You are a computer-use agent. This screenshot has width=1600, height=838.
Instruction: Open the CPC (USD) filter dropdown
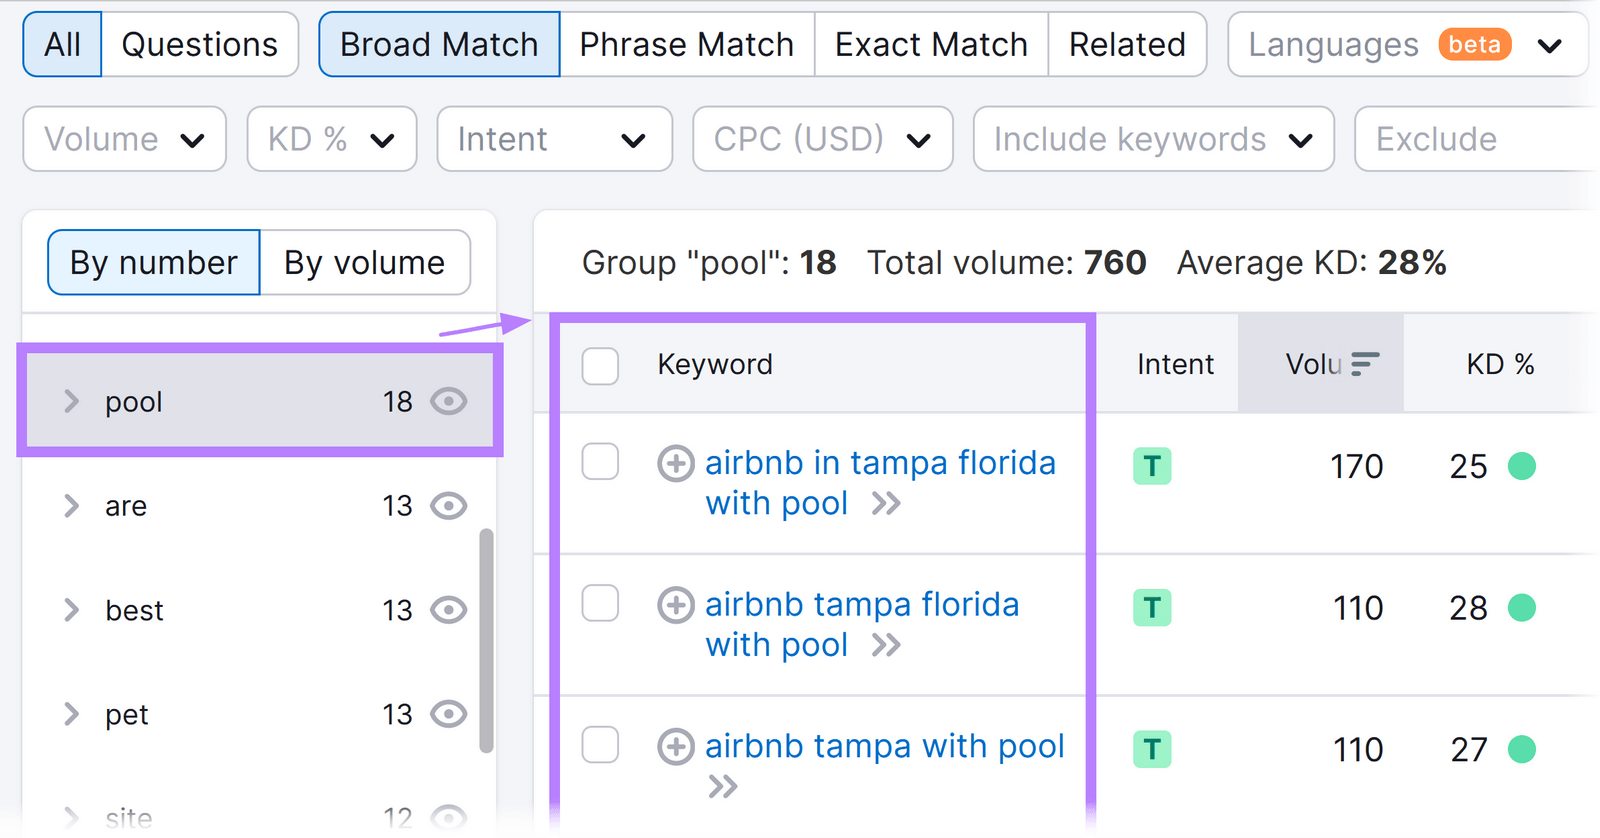pos(823,139)
